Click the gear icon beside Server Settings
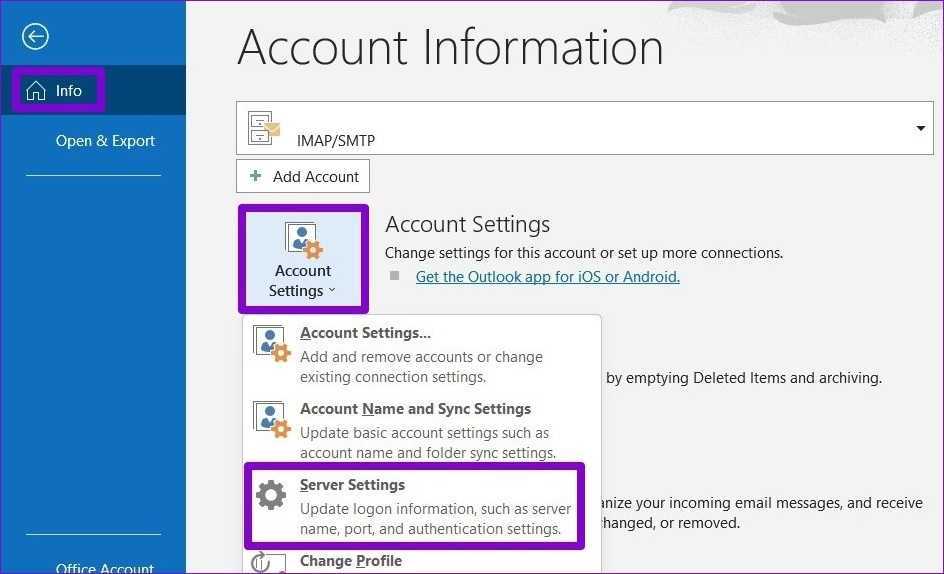The image size is (944, 574). 271,496
